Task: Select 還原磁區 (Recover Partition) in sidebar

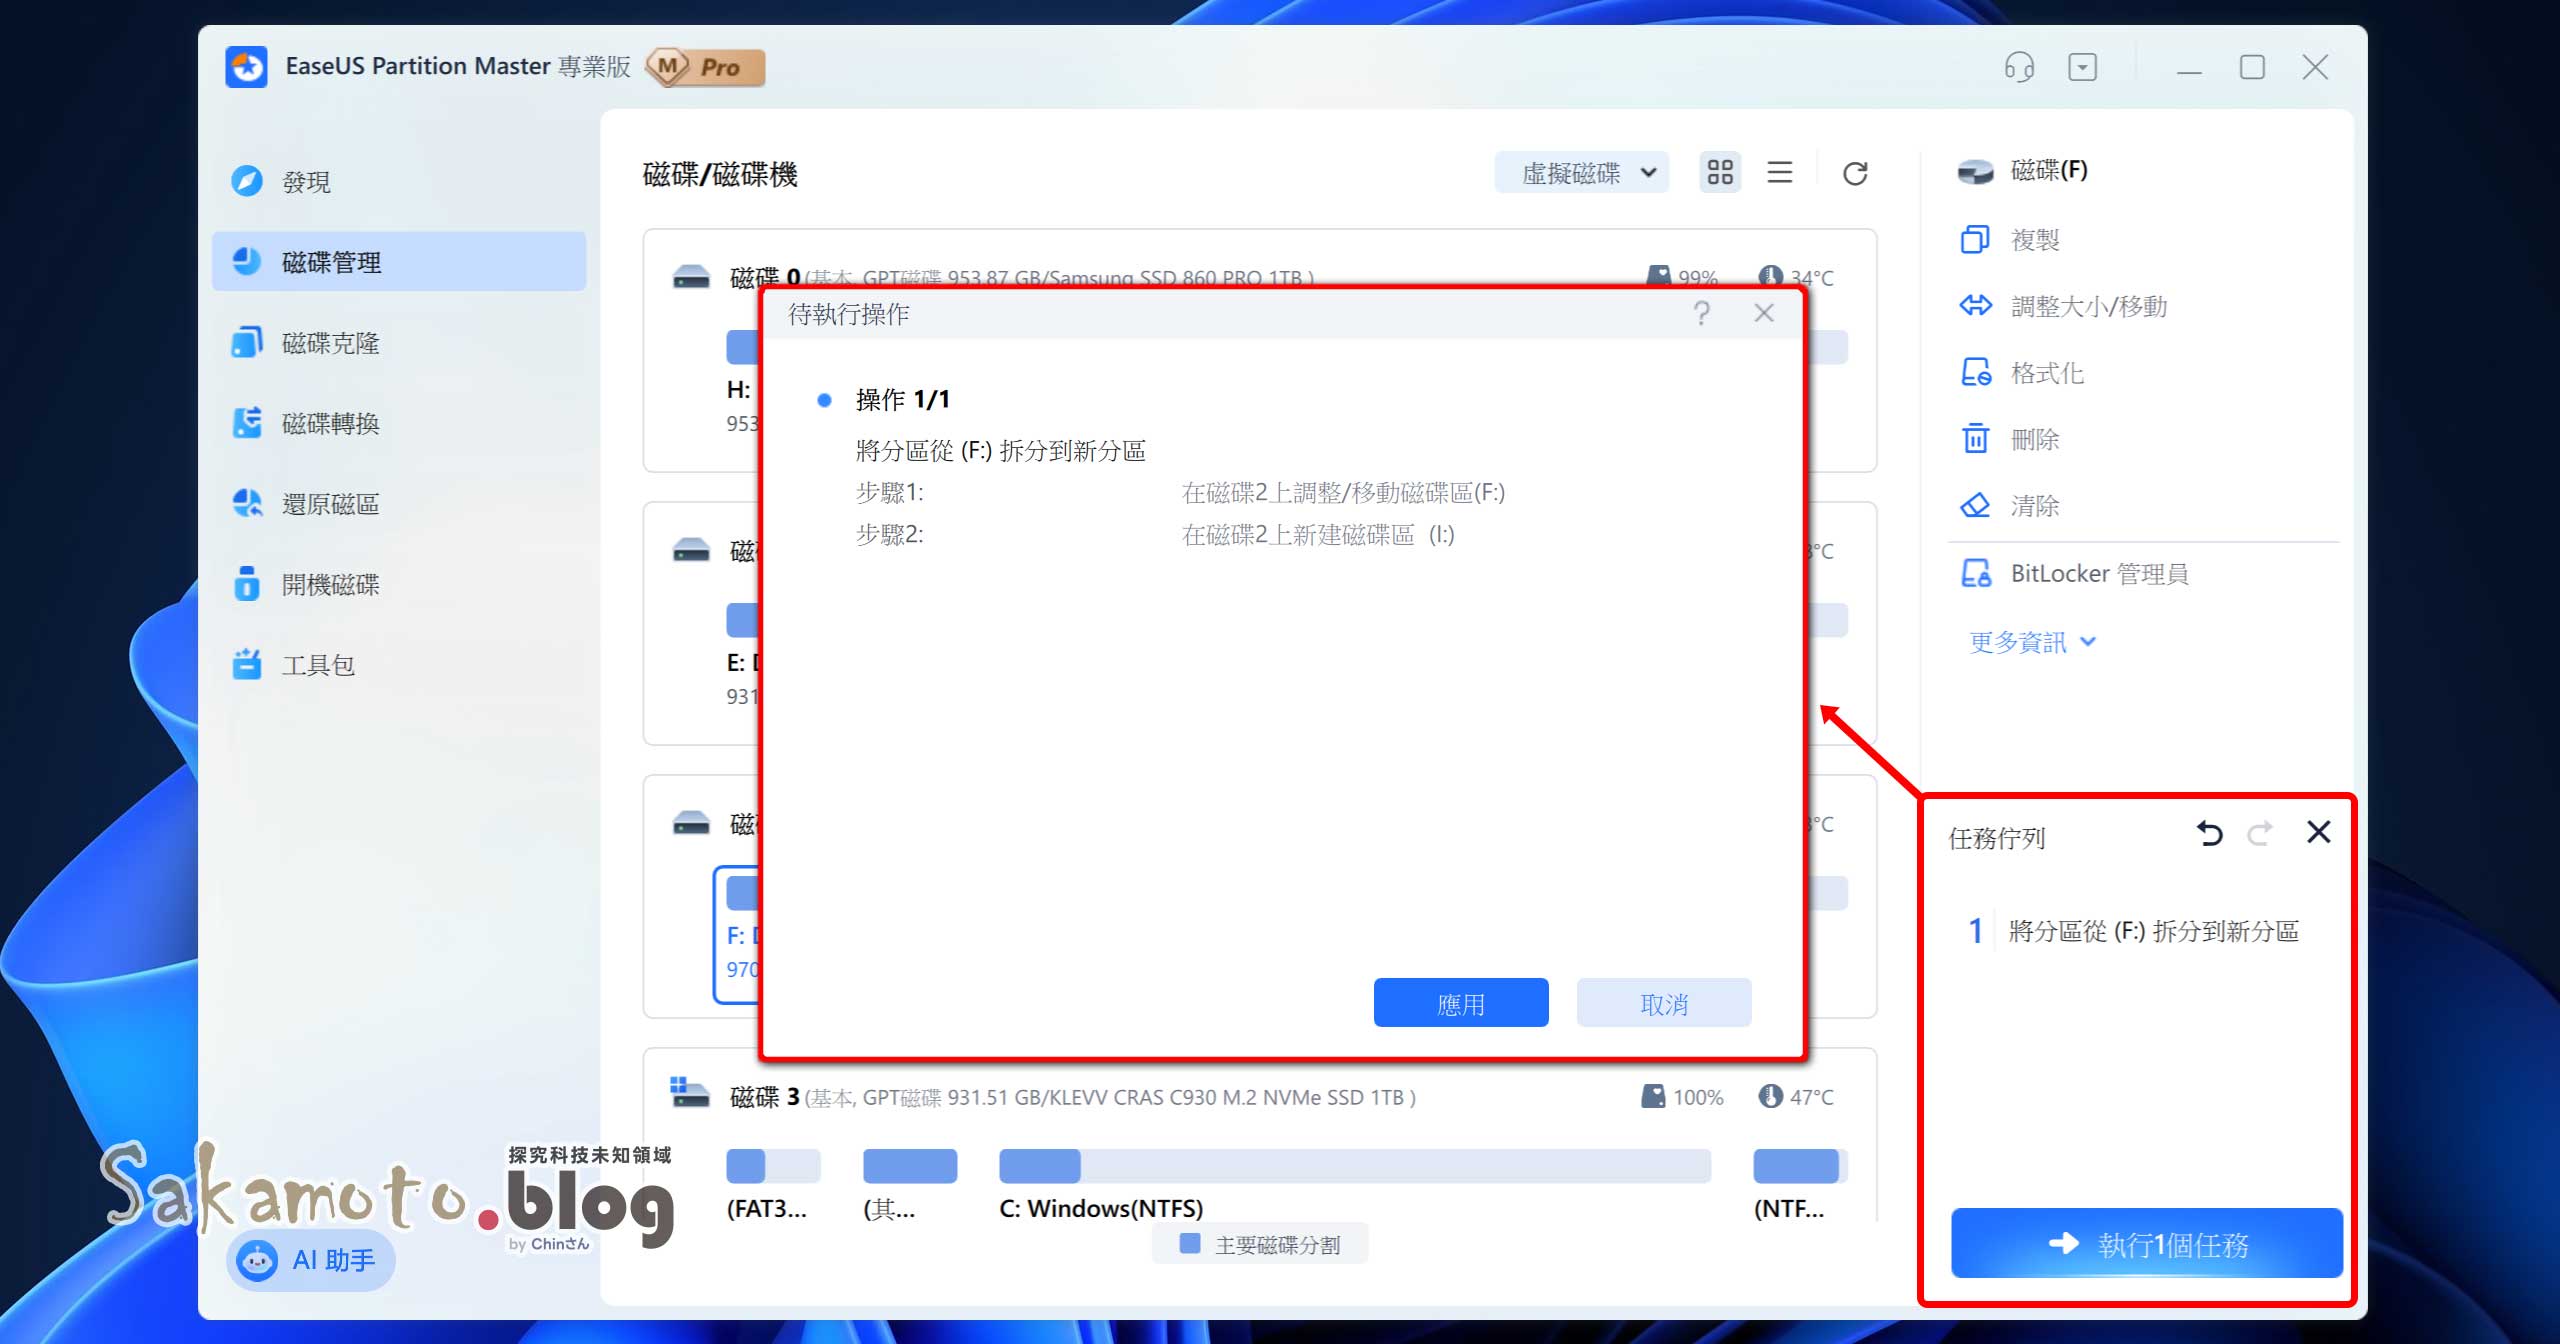Action: click(330, 503)
